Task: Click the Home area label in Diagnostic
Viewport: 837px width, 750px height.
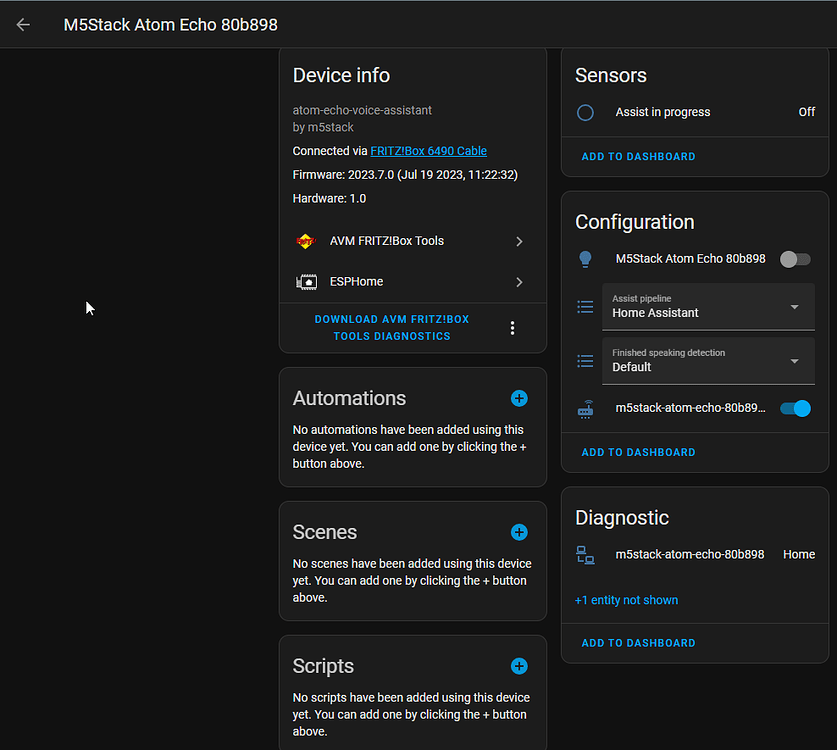Action: 799,554
